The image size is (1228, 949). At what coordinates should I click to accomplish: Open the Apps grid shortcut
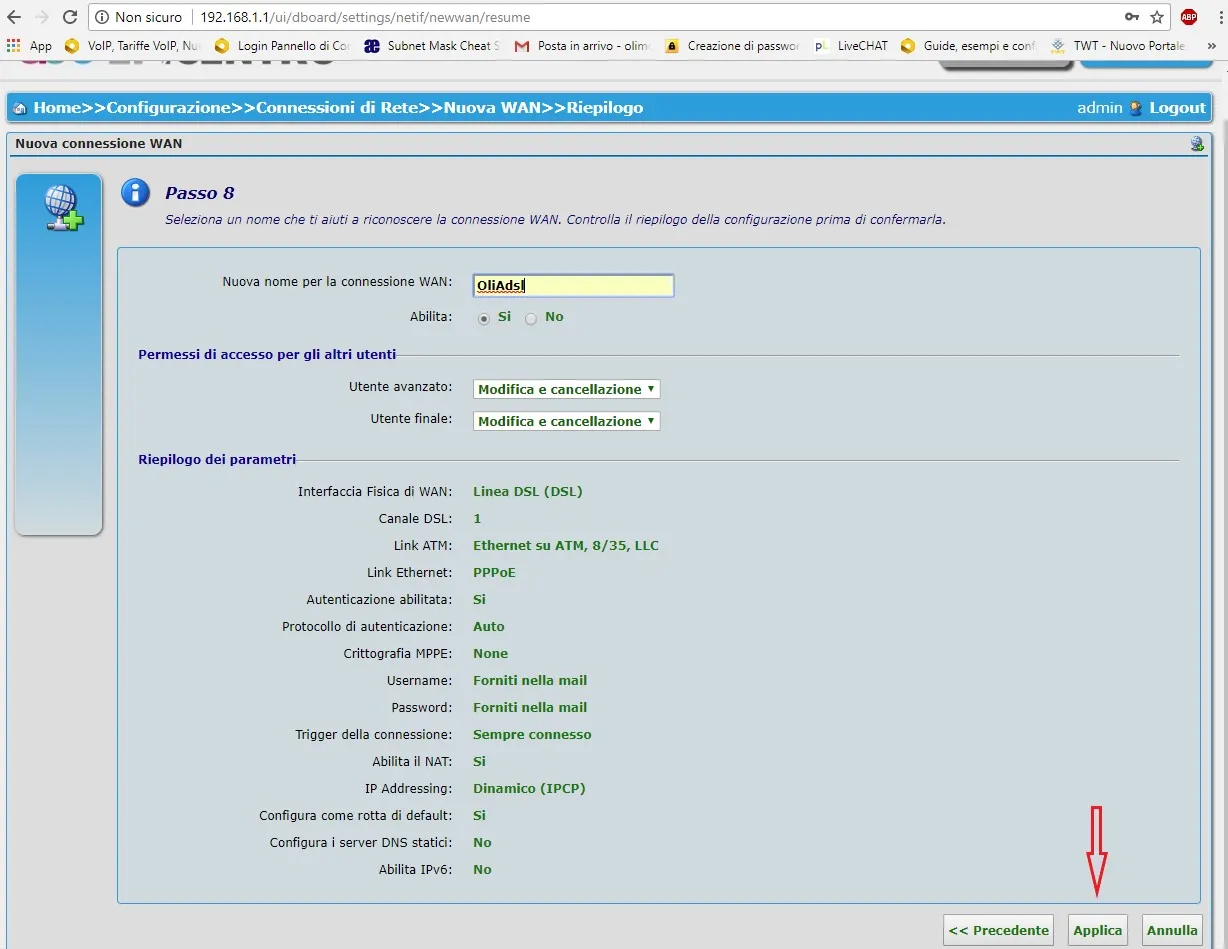14,45
